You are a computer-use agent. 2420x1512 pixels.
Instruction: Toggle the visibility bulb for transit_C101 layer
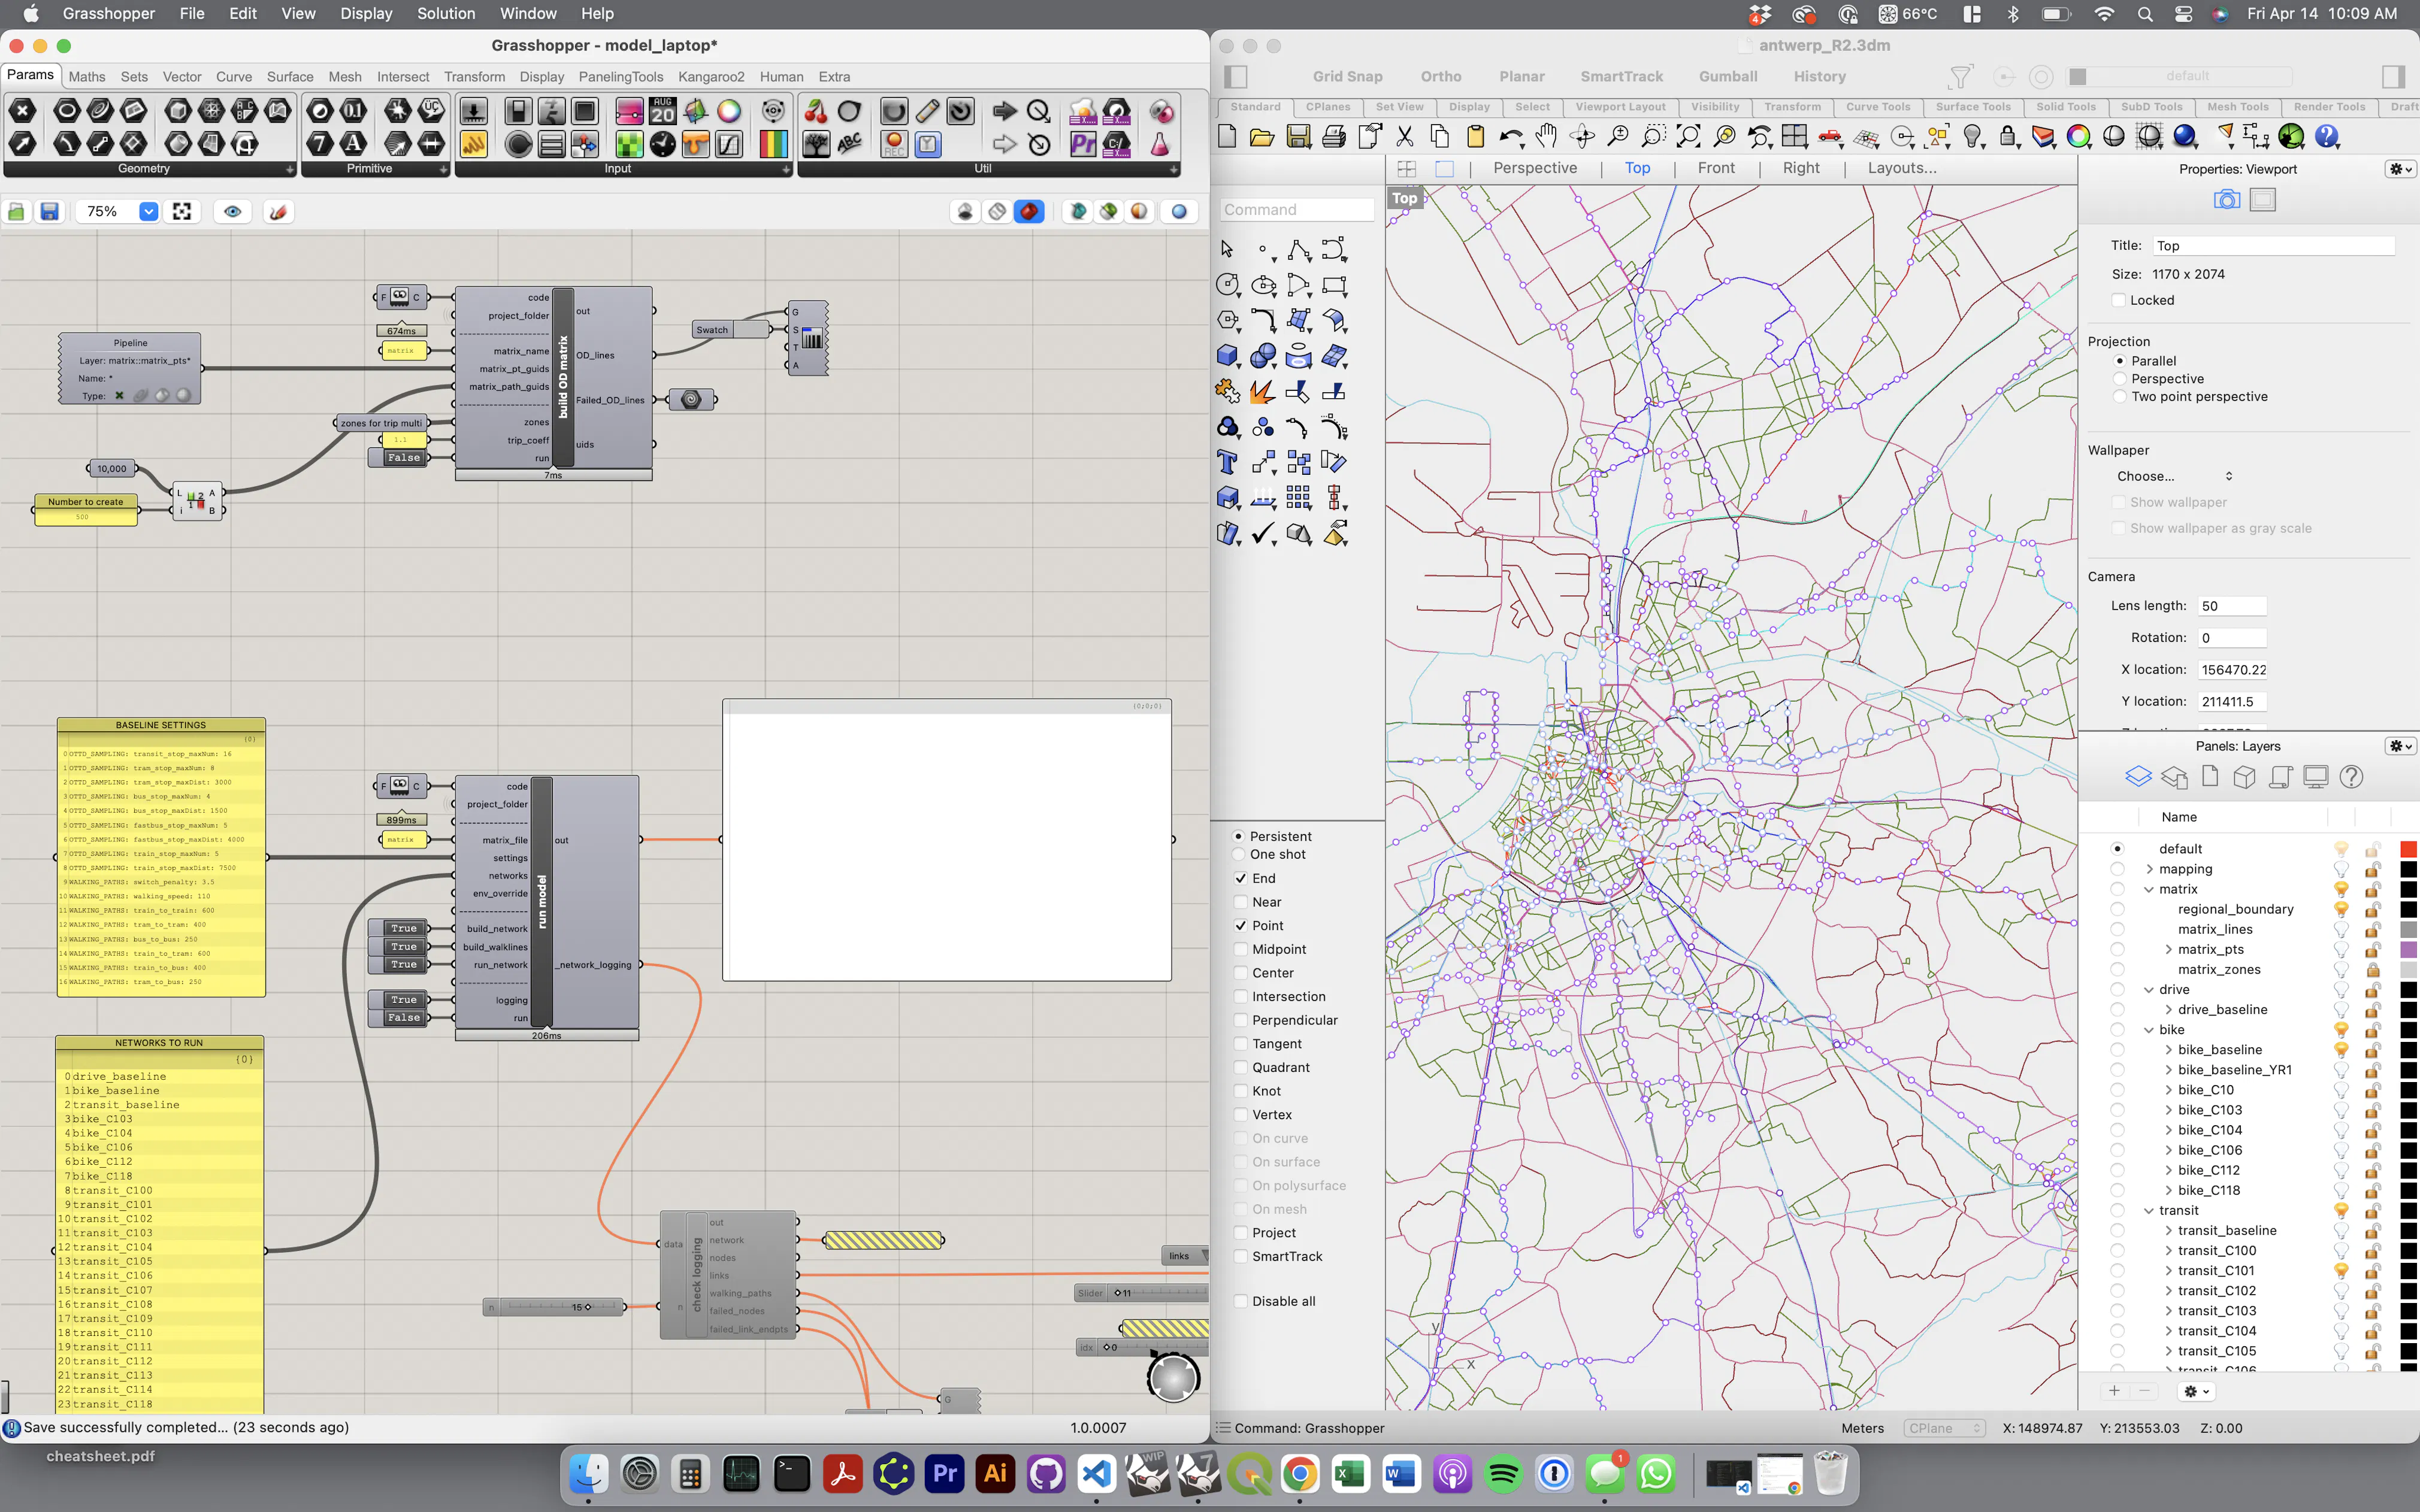tap(2340, 1270)
